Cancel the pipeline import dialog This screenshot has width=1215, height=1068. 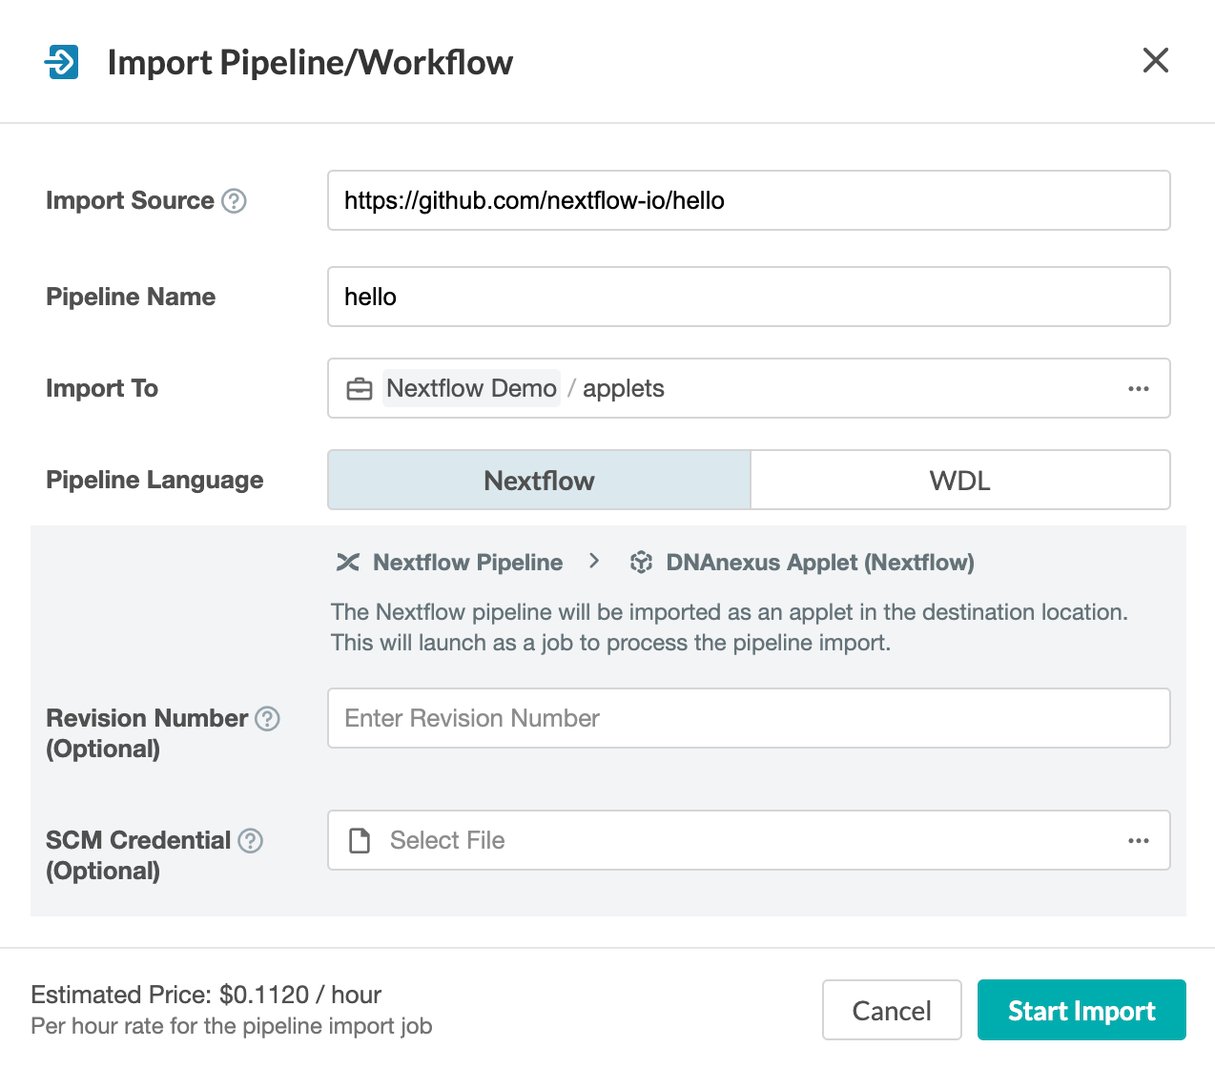pyautogui.click(x=891, y=1010)
